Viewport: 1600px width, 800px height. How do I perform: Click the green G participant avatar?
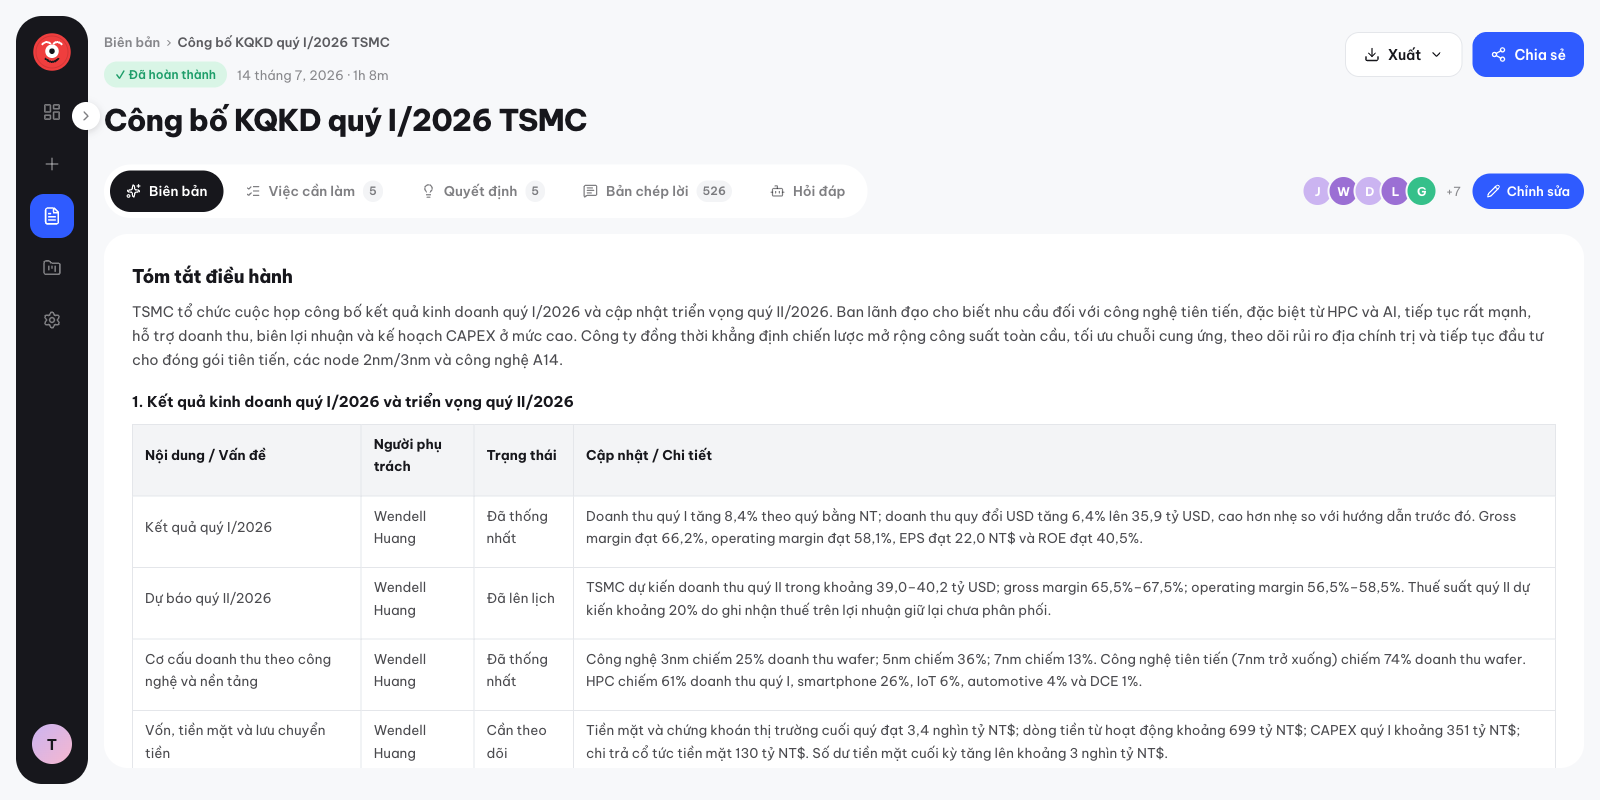click(x=1421, y=191)
